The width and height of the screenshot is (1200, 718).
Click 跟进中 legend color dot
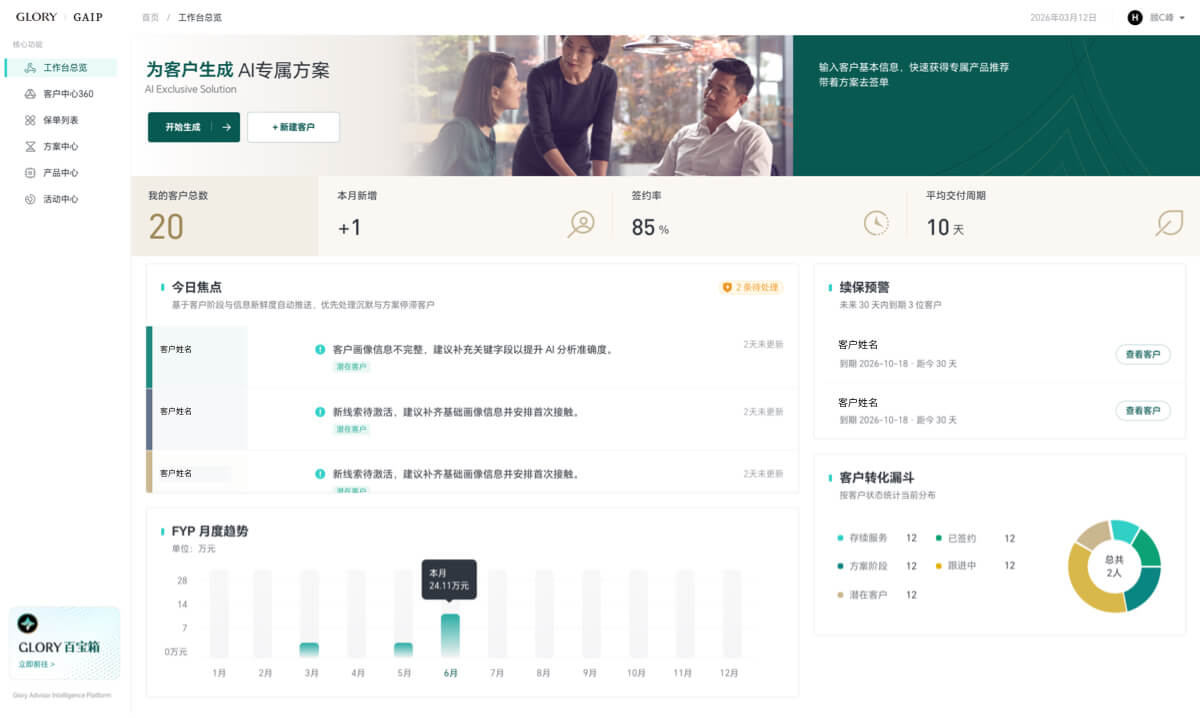coord(939,566)
